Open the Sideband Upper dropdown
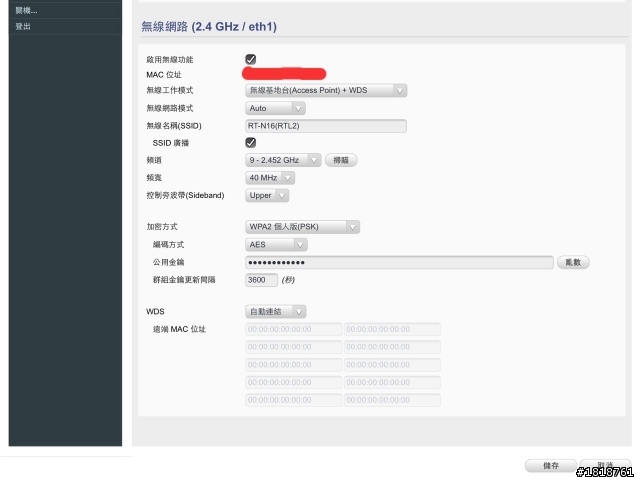This screenshot has width=640, height=480. tap(267, 196)
